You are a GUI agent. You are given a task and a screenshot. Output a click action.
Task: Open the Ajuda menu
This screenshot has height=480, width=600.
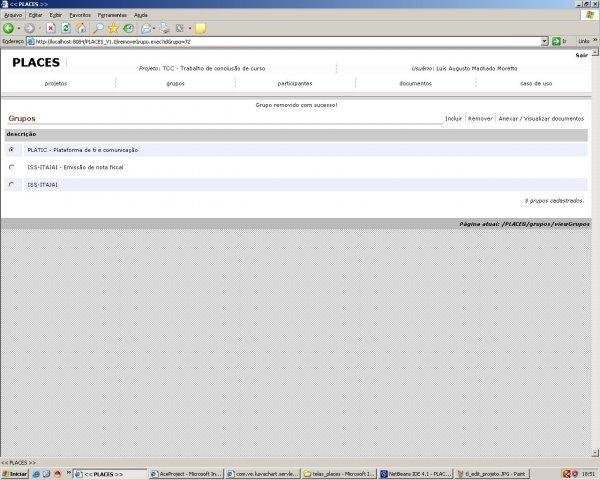(x=141, y=15)
